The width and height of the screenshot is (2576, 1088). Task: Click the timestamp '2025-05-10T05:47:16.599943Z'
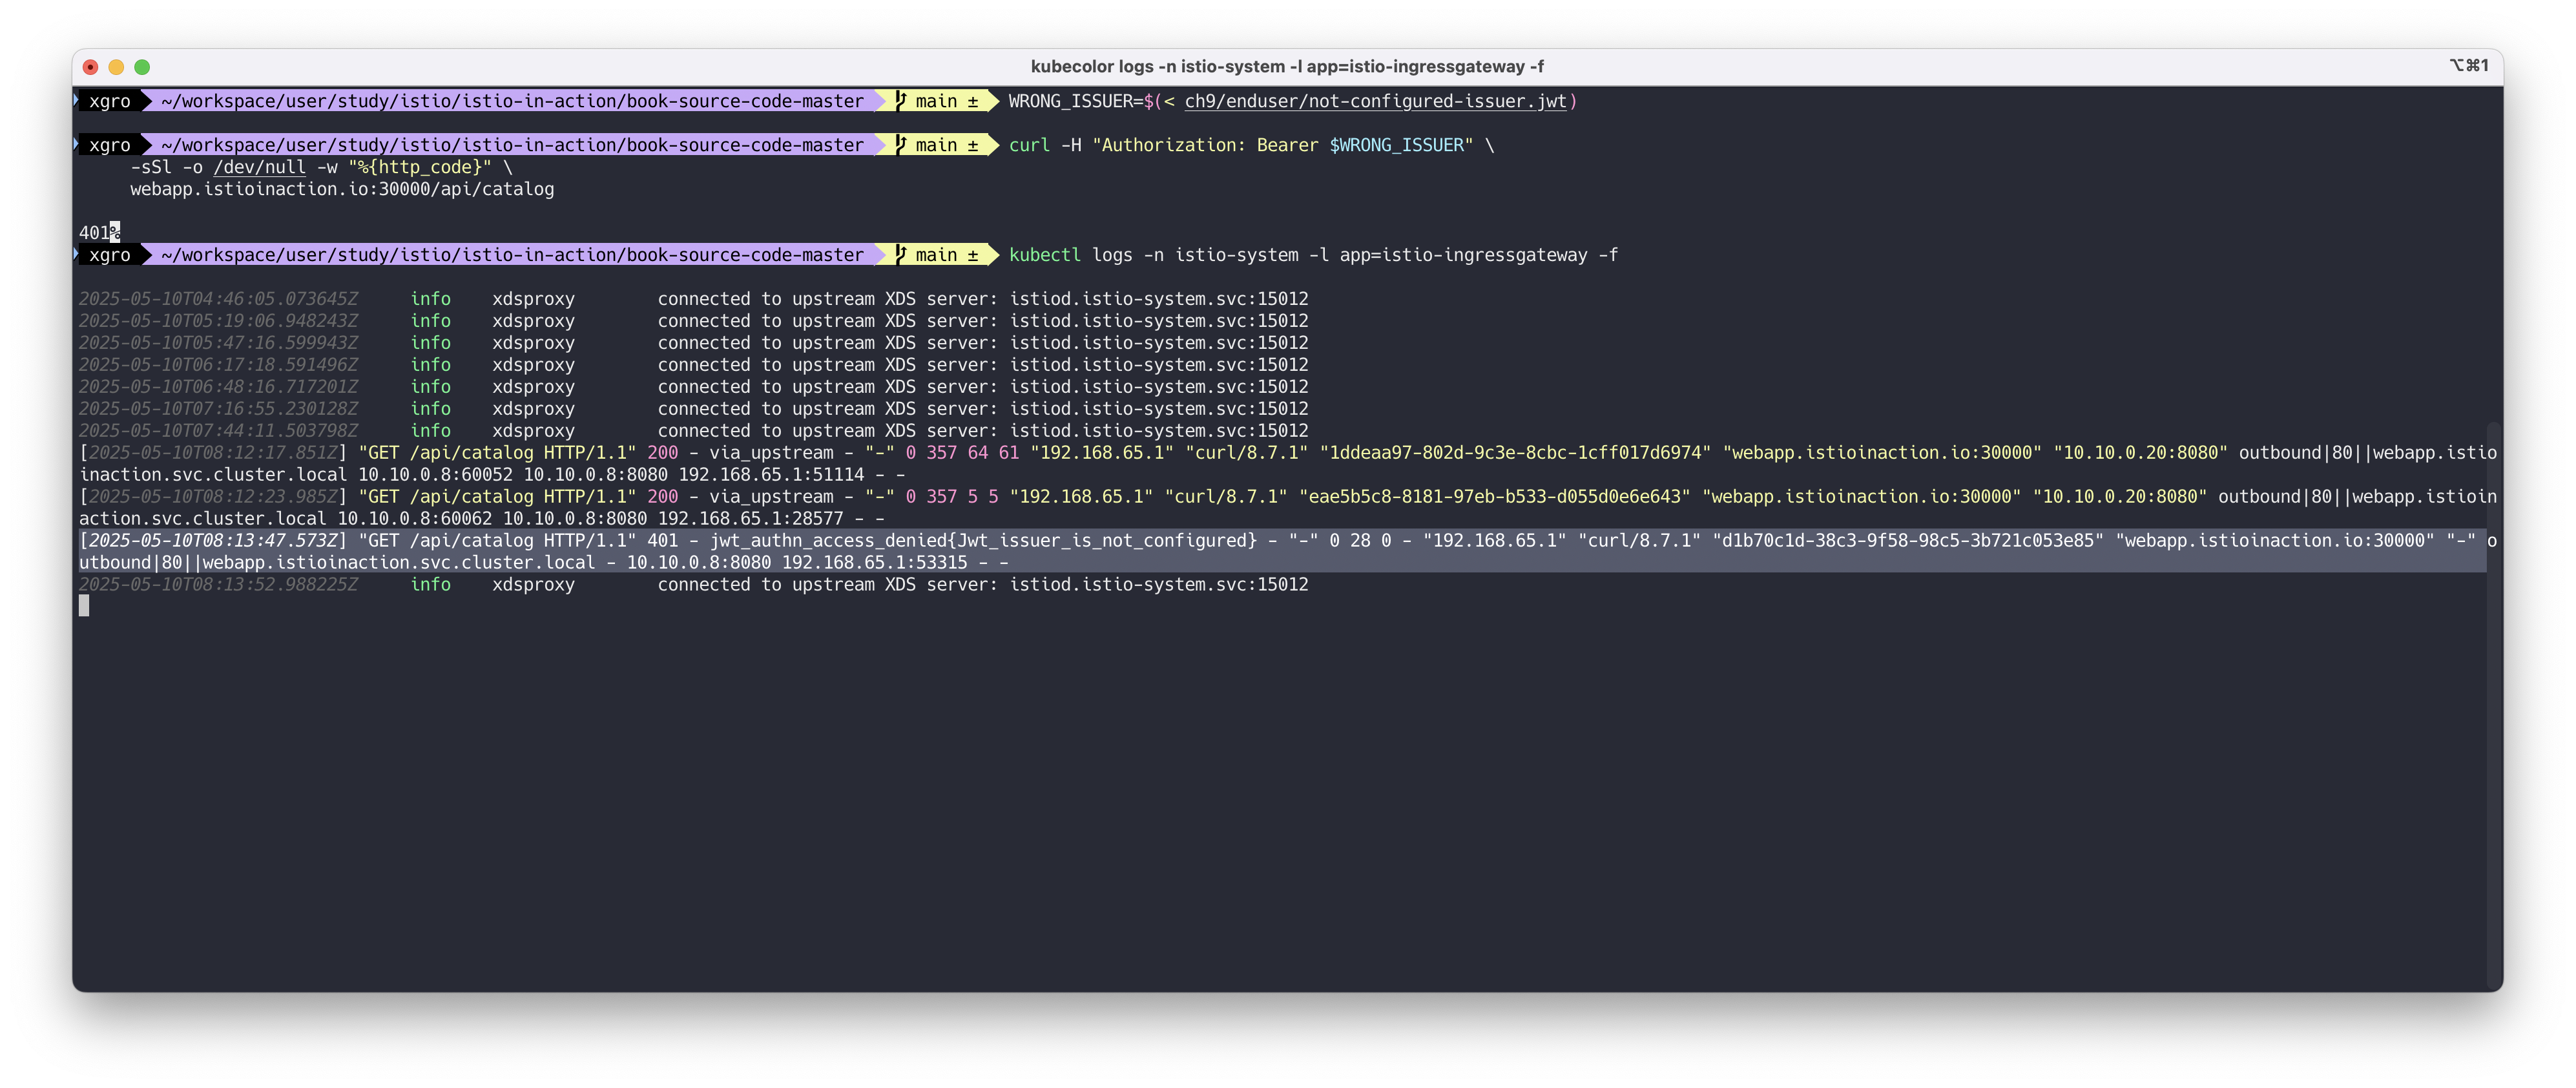pos(218,343)
